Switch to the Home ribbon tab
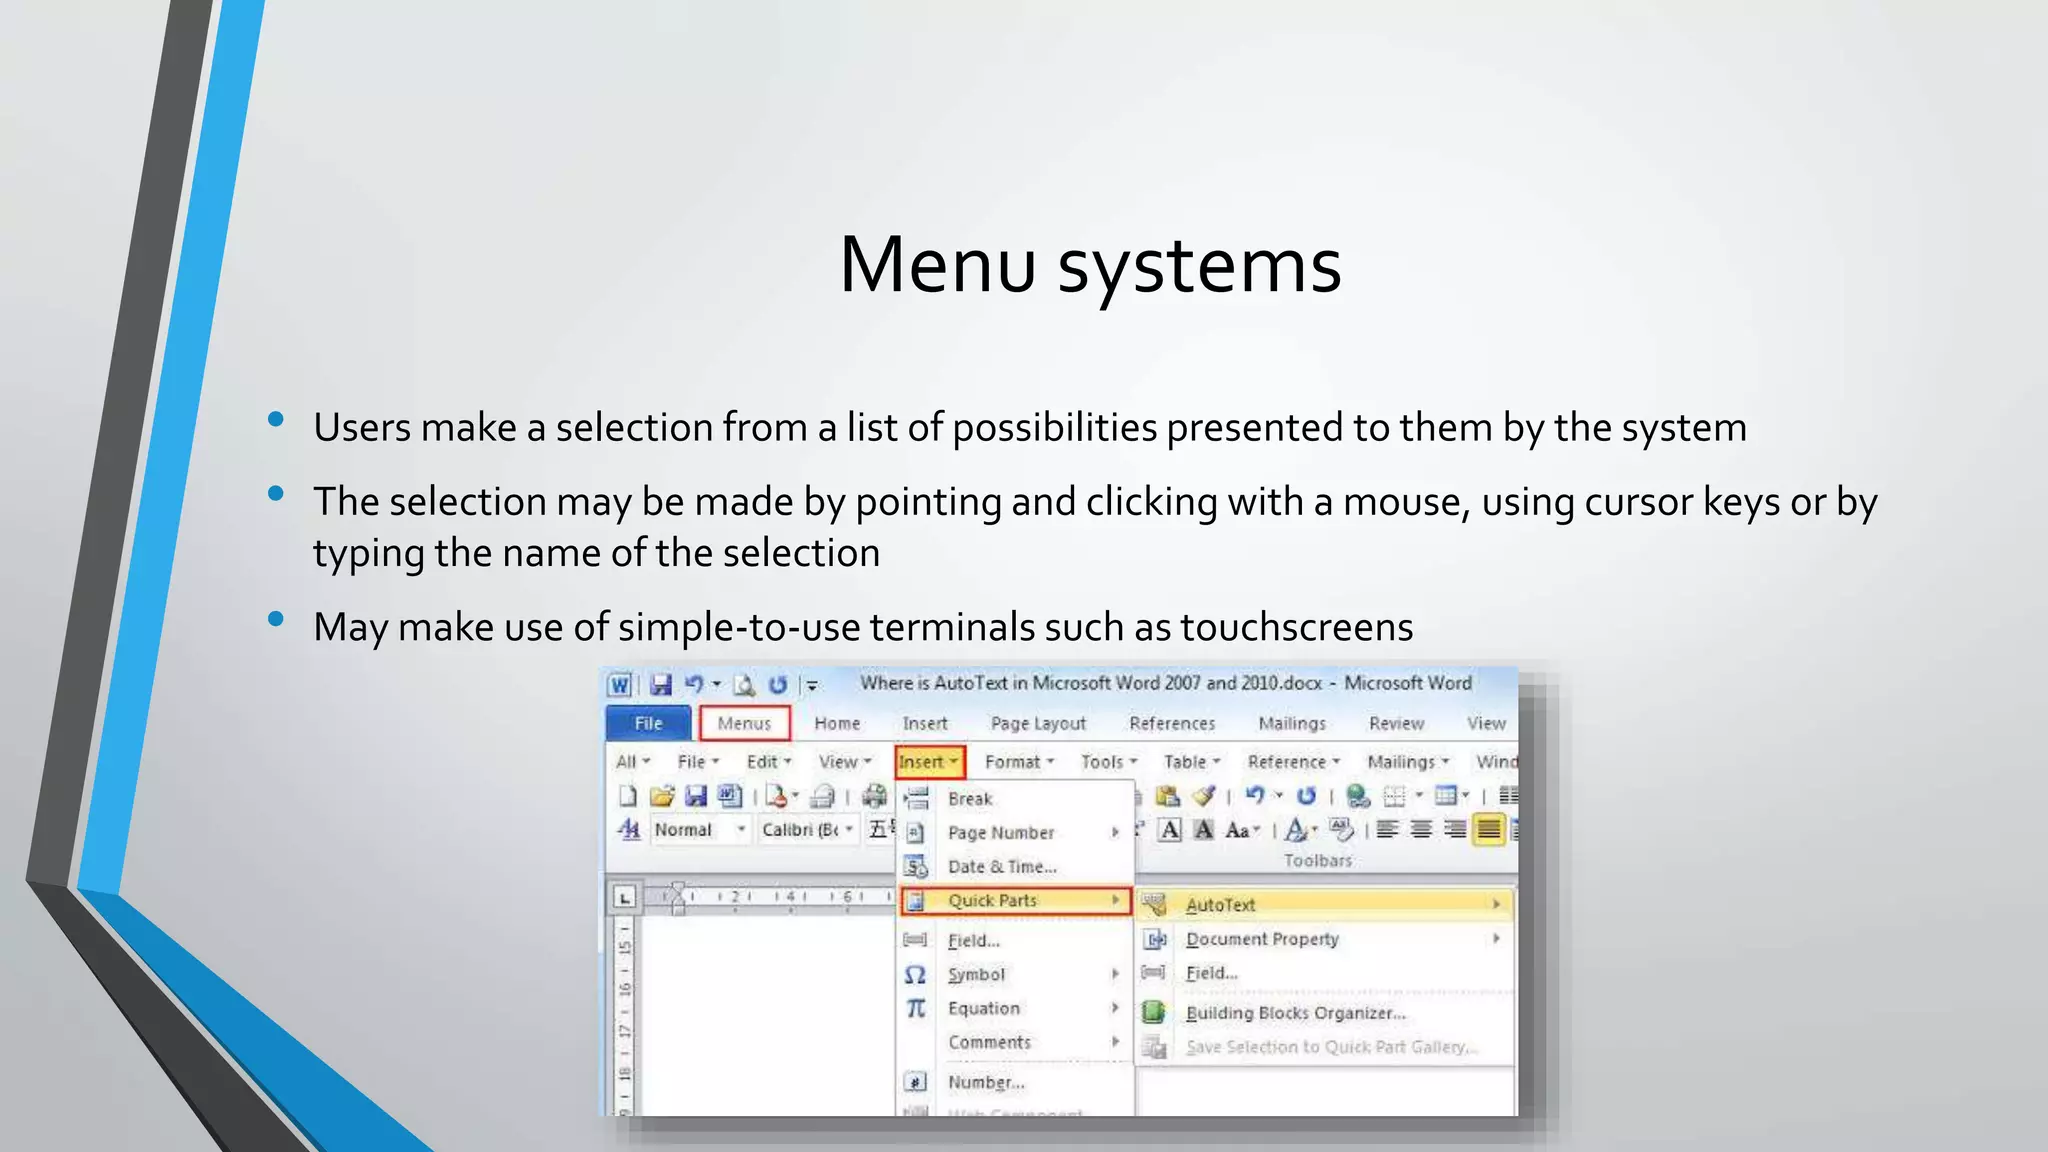 837,723
